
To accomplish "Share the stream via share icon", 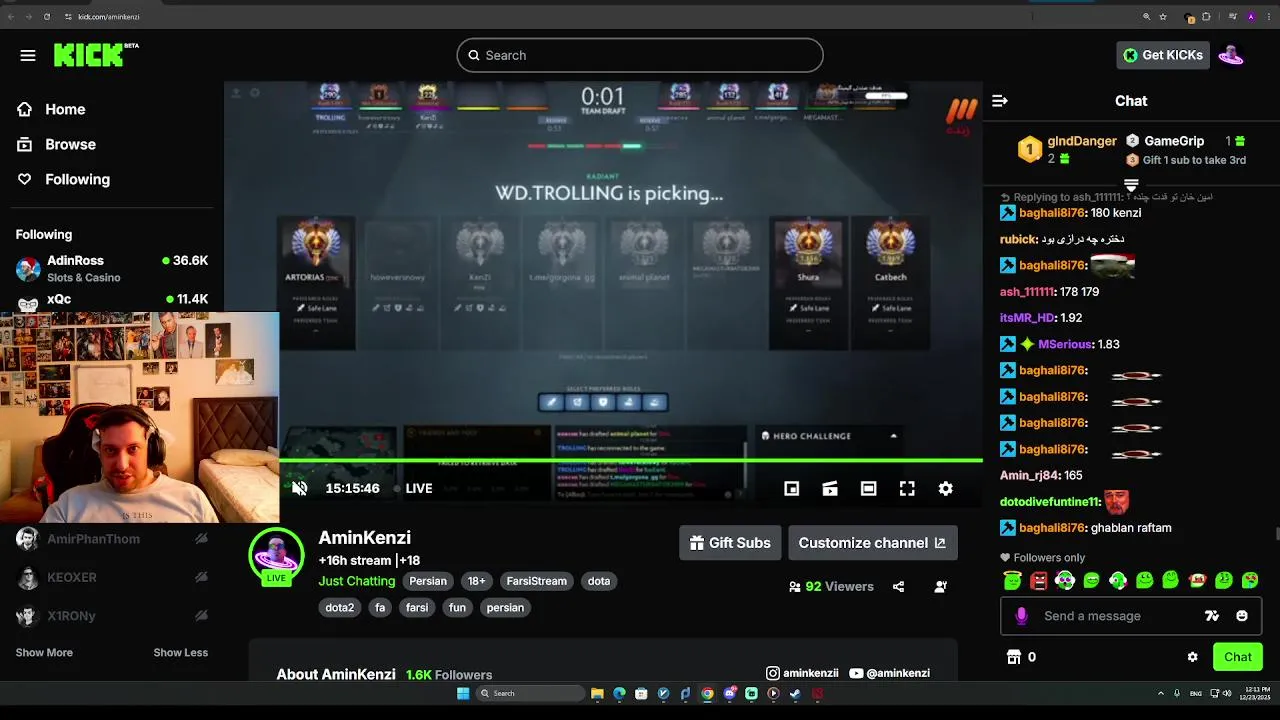I will pos(898,587).
